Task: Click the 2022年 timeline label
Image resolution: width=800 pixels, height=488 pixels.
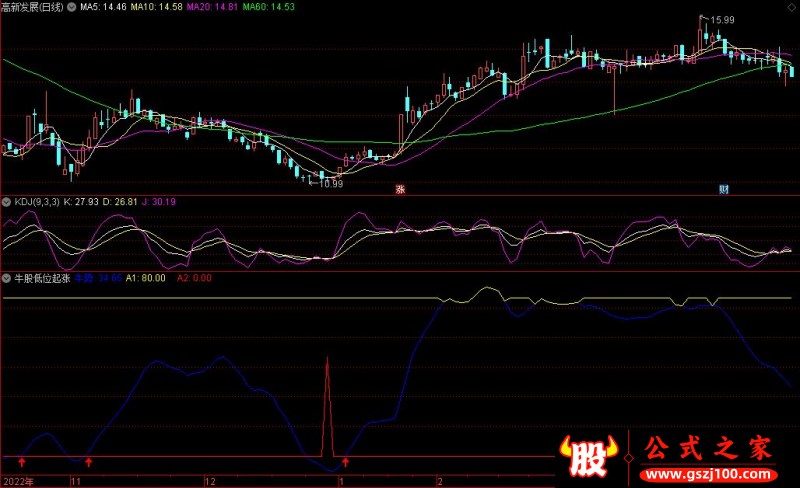Action: click(x=17, y=481)
